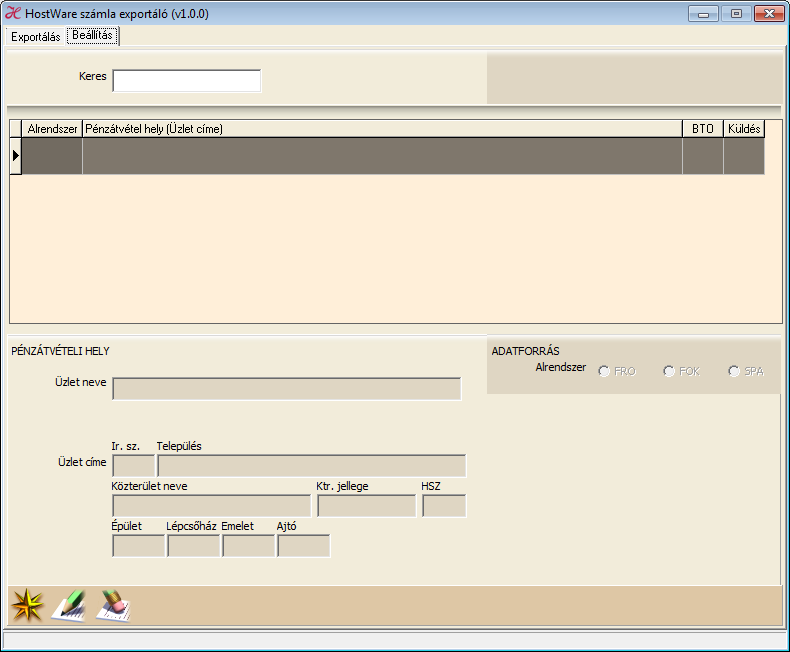The width and height of the screenshot is (790, 652).
Task: Click the Alrendszer column header
Action: click(52, 129)
